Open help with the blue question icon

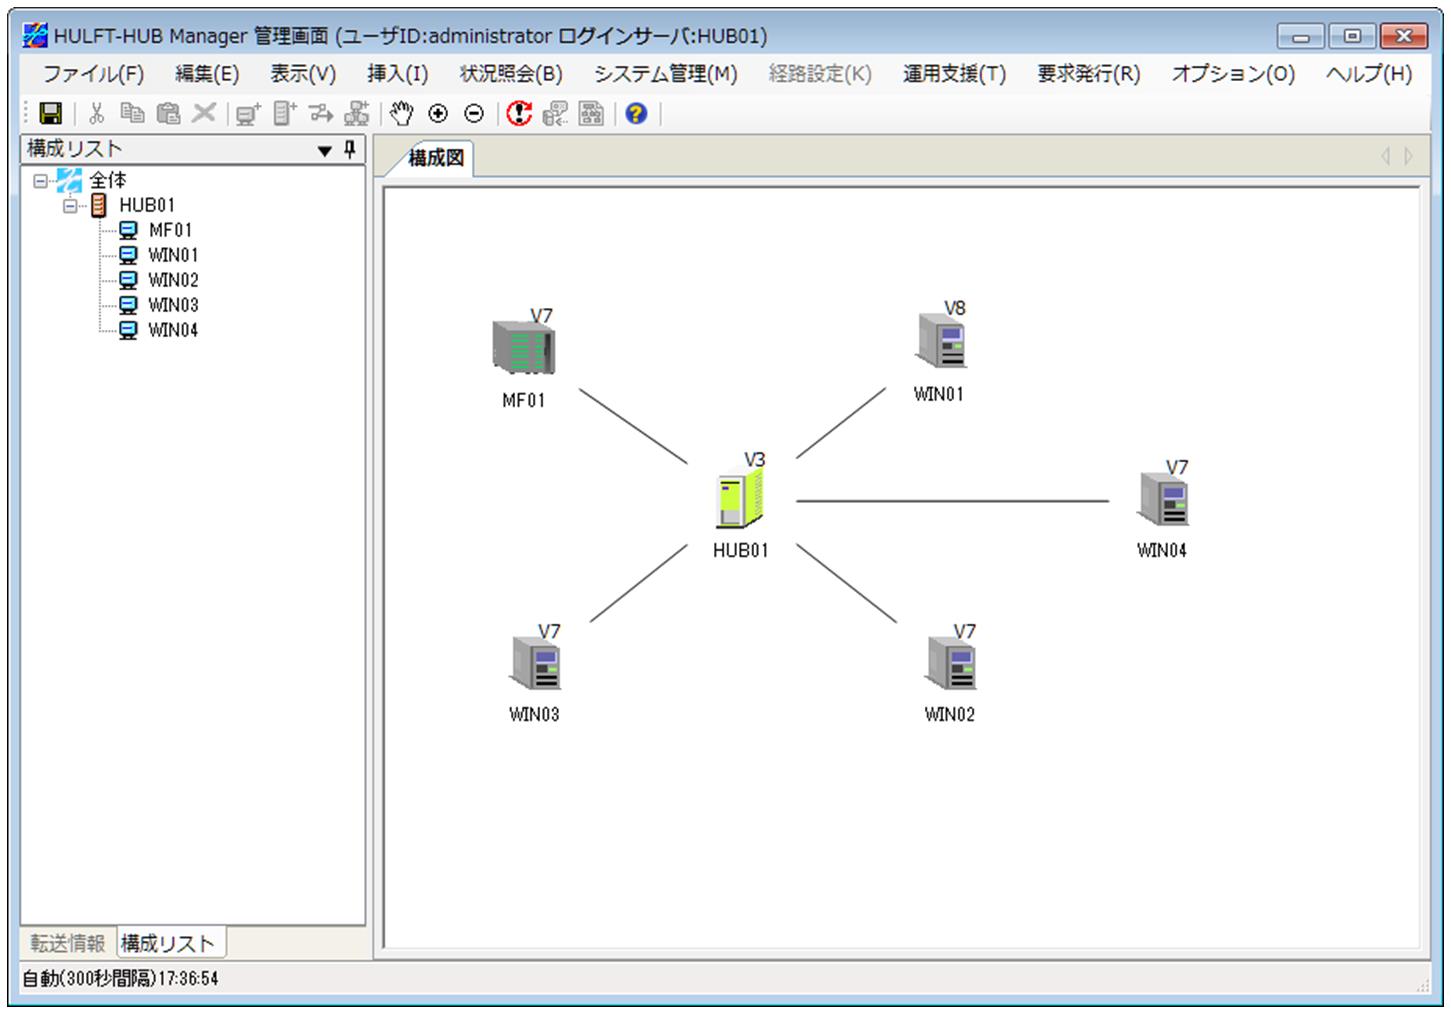click(x=636, y=114)
